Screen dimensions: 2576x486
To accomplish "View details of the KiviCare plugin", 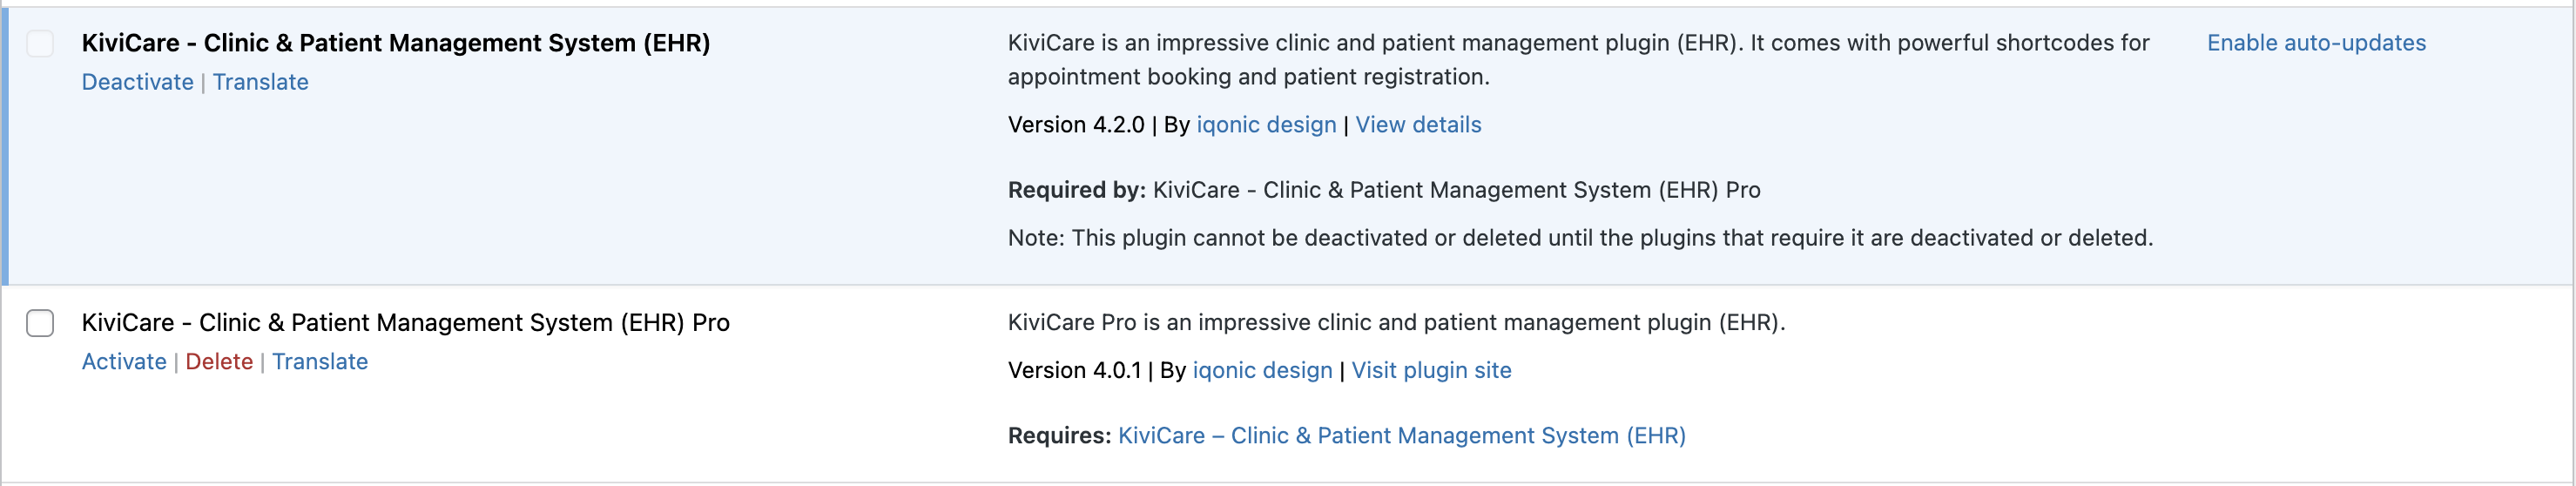I will pyautogui.click(x=1418, y=125).
